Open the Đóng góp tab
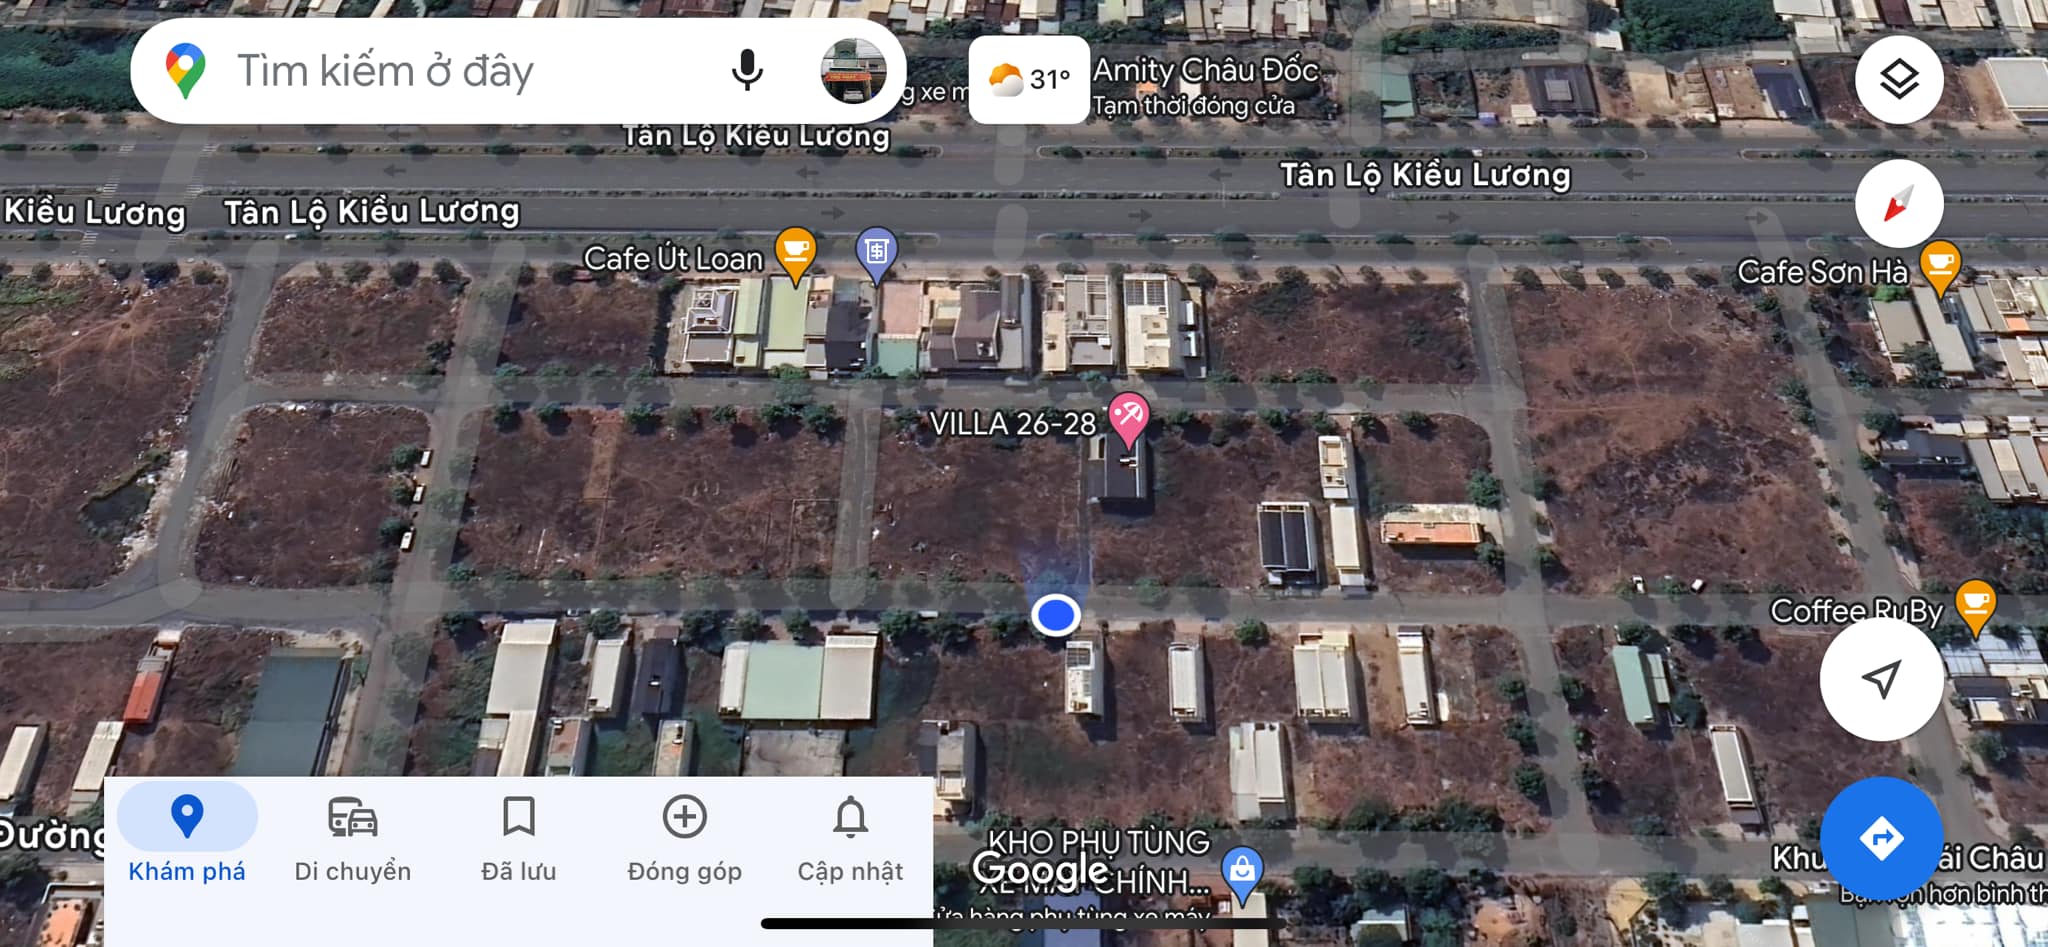 click(x=685, y=840)
